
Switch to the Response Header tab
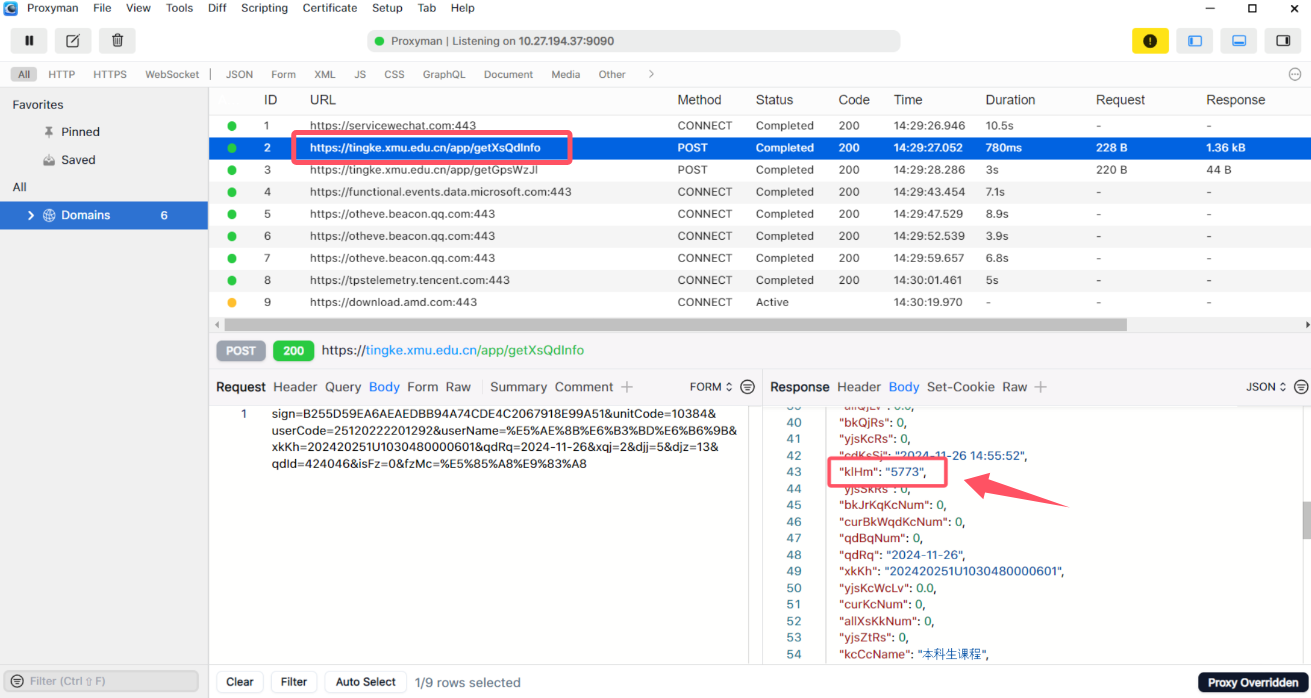(859, 387)
